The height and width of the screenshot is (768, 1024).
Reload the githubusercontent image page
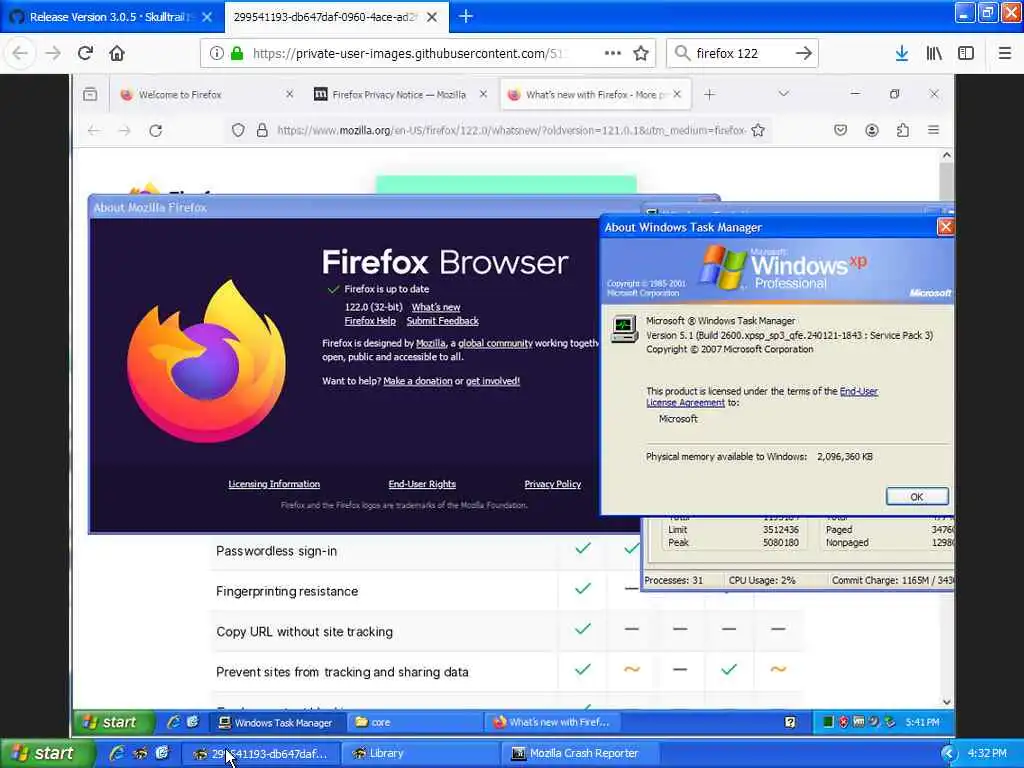[x=86, y=54]
